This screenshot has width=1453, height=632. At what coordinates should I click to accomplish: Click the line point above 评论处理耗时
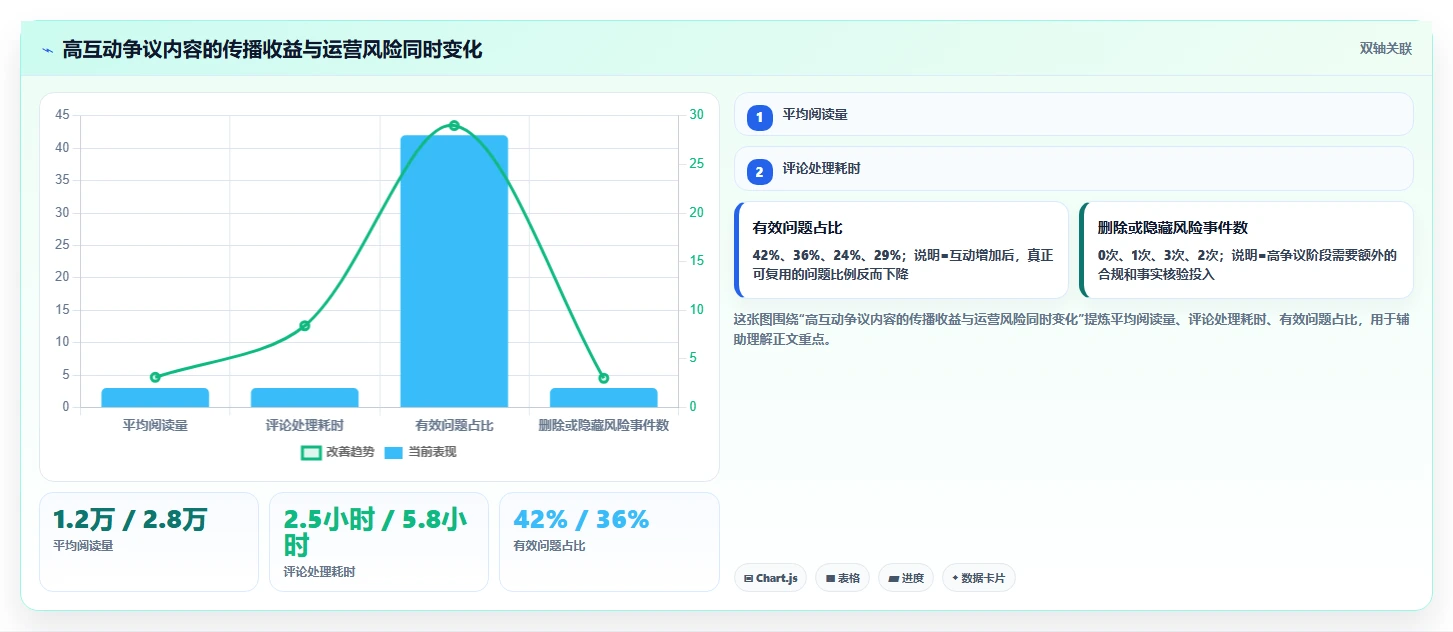pos(305,326)
